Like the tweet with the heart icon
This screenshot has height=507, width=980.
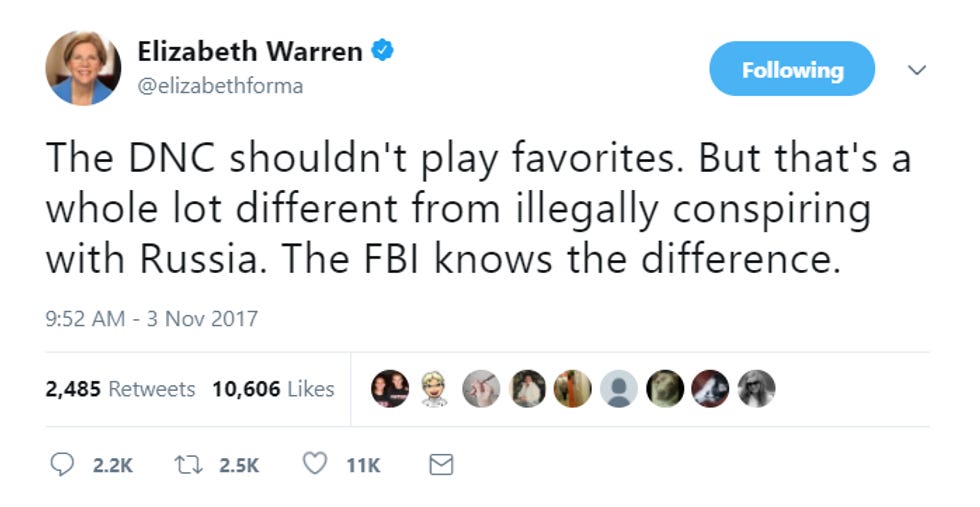point(314,464)
